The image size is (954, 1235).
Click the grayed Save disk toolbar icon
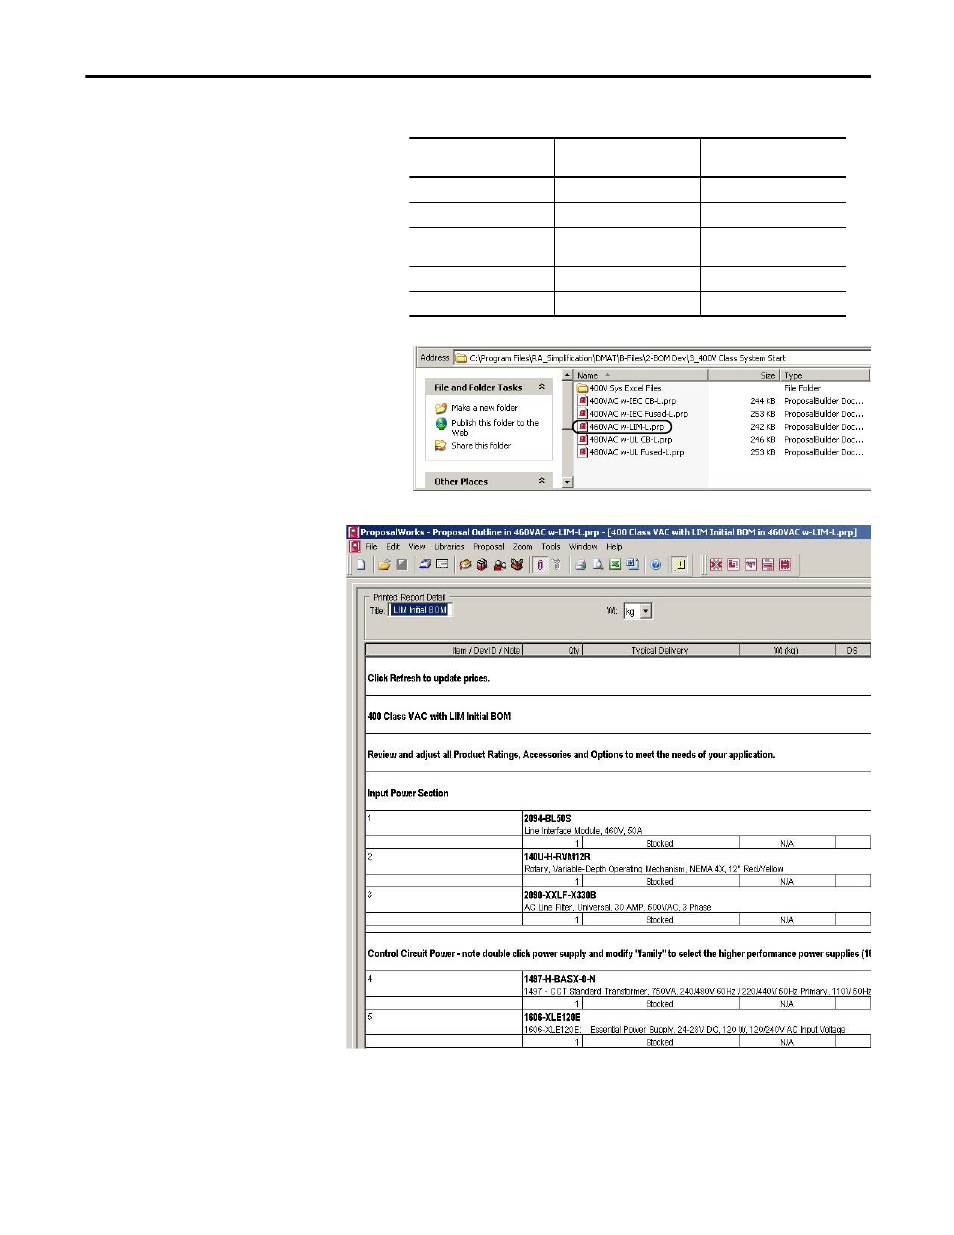(x=402, y=565)
